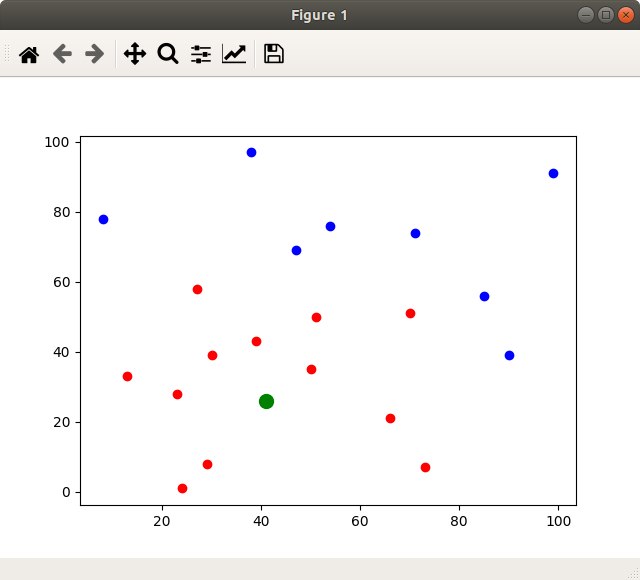Activate the Pan axes tool

click(x=135, y=54)
